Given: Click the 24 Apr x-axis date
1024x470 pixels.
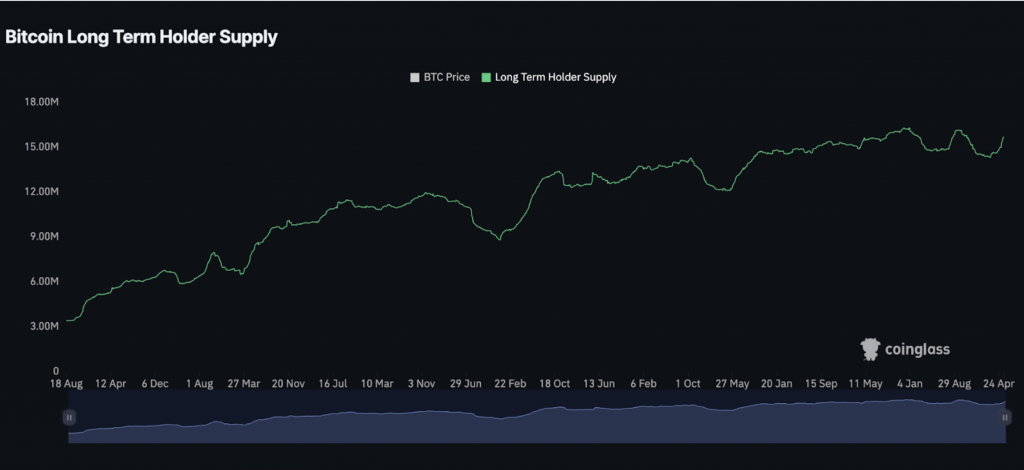Looking at the screenshot, I should pos(997,384).
